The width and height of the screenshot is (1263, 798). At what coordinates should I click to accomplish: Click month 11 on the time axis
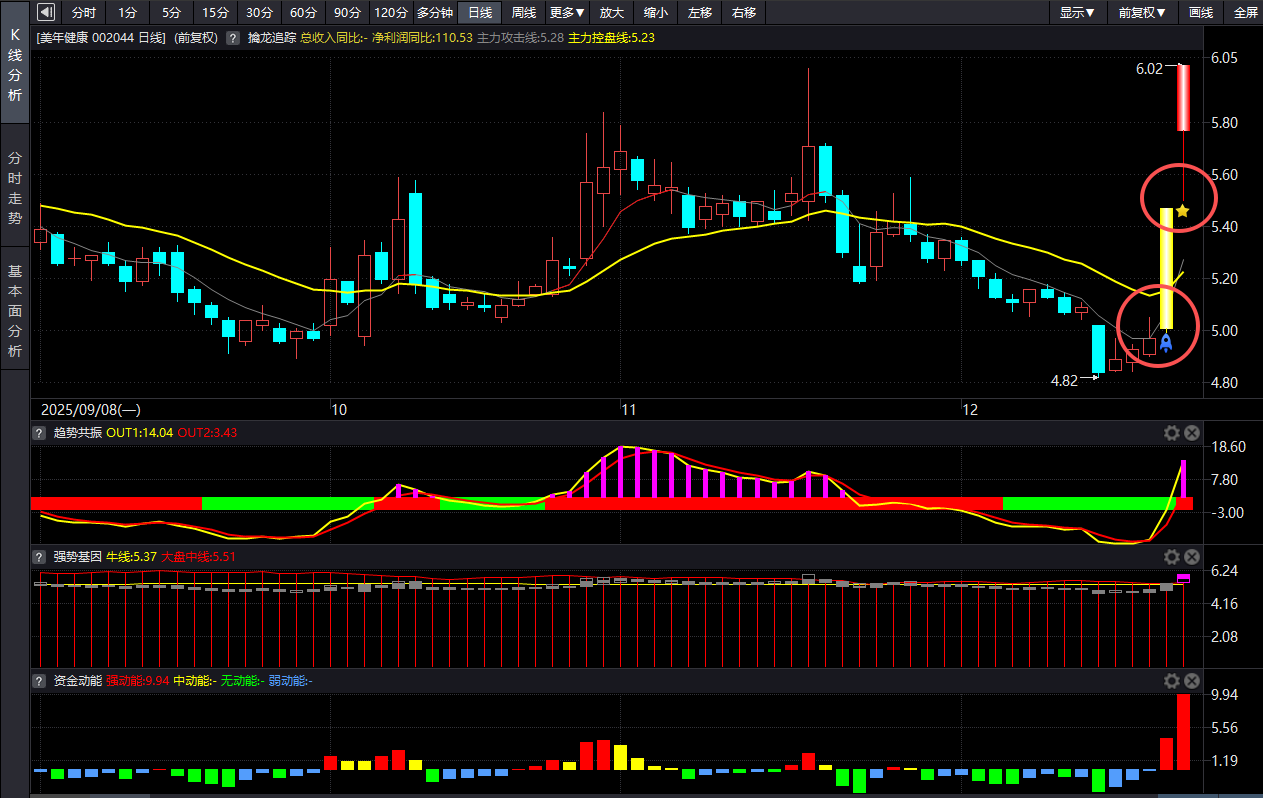pyautogui.click(x=628, y=410)
